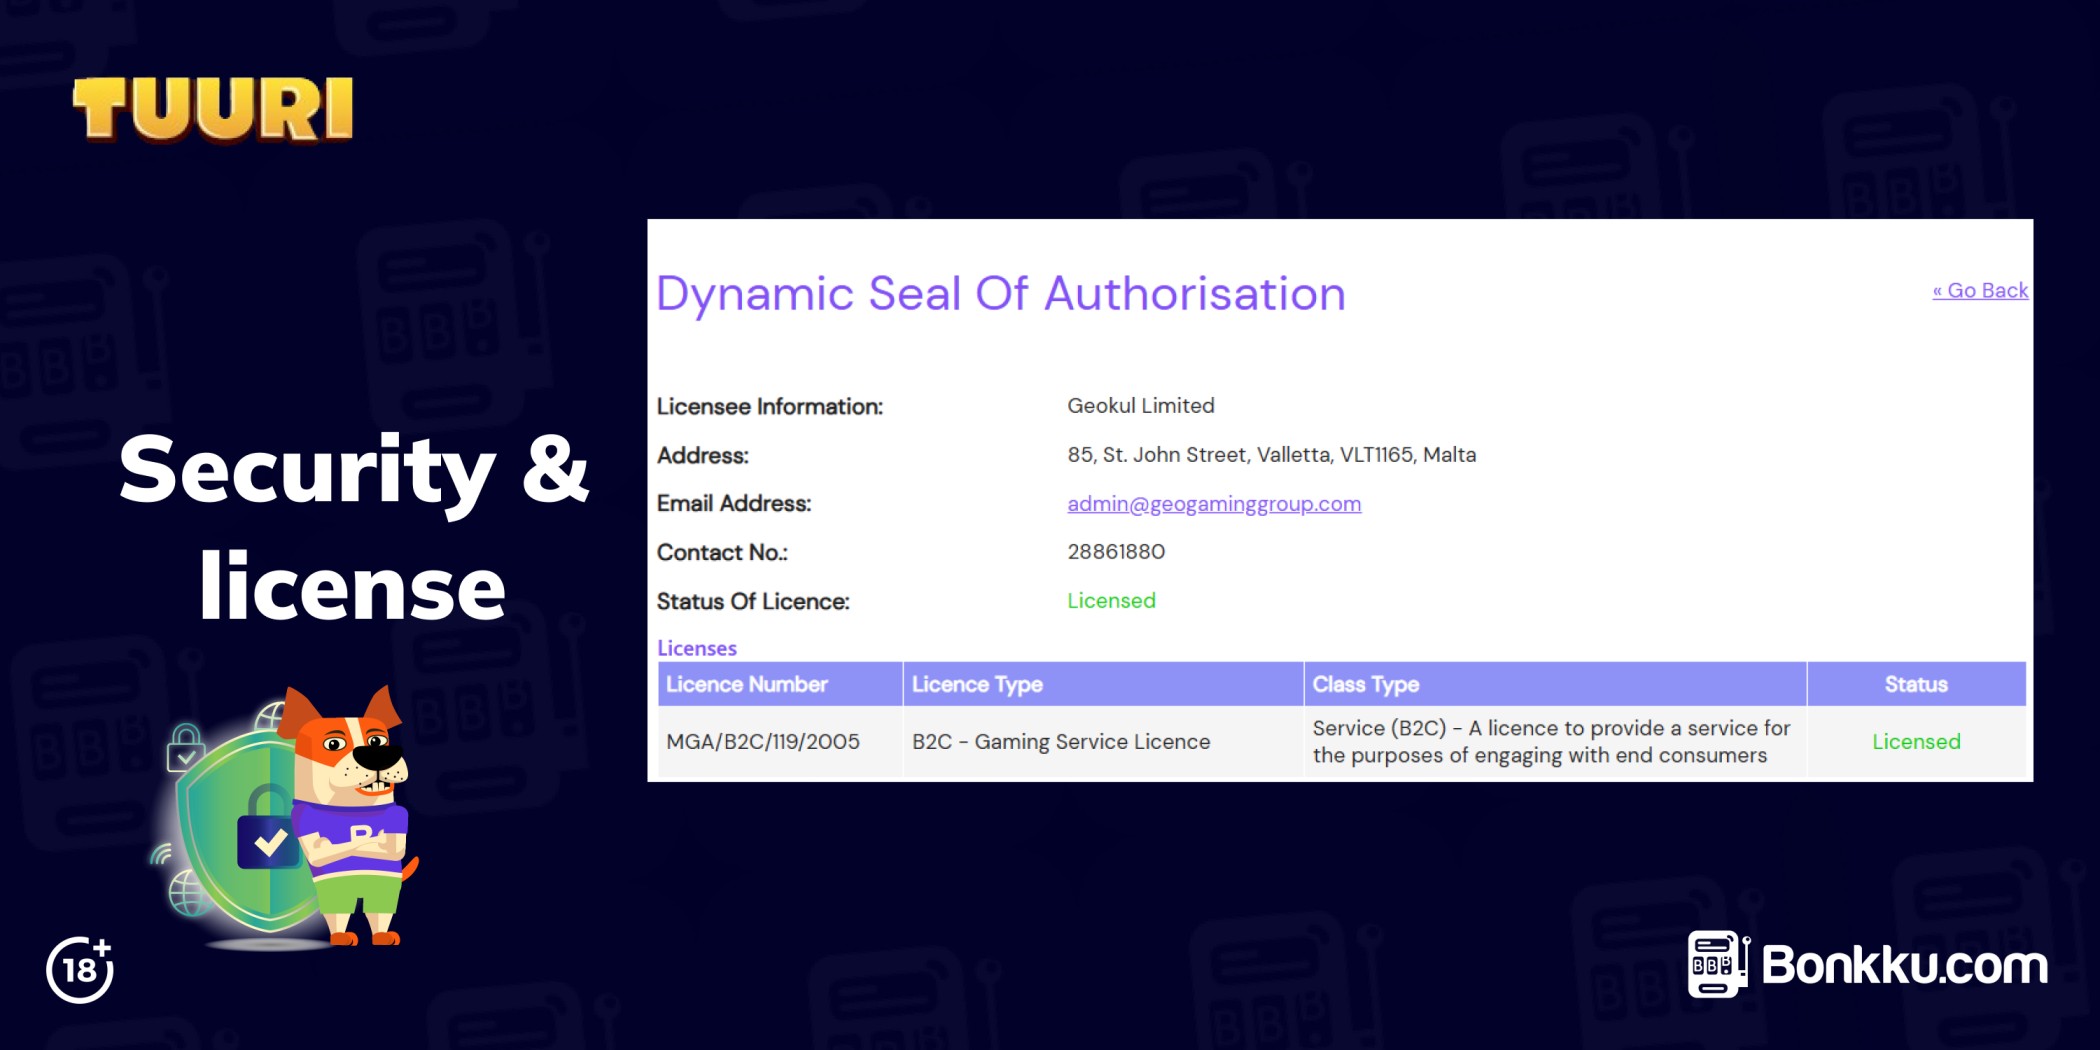Click the Status column header
The height and width of the screenshot is (1050, 2100).
[x=1915, y=684]
